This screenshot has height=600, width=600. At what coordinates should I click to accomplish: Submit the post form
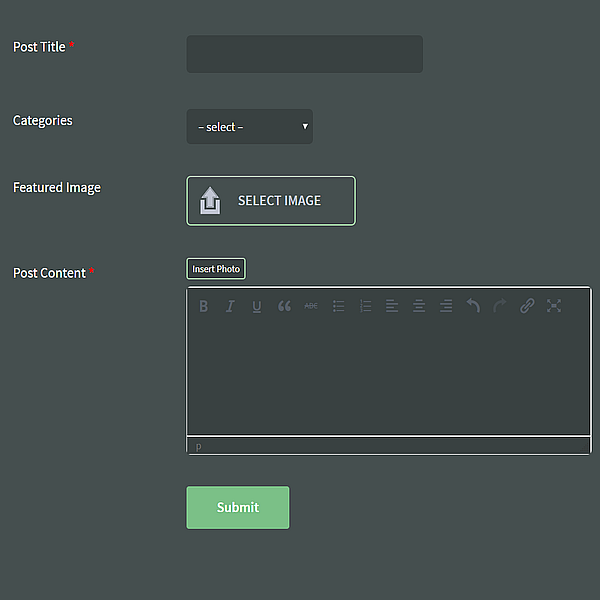[237, 507]
